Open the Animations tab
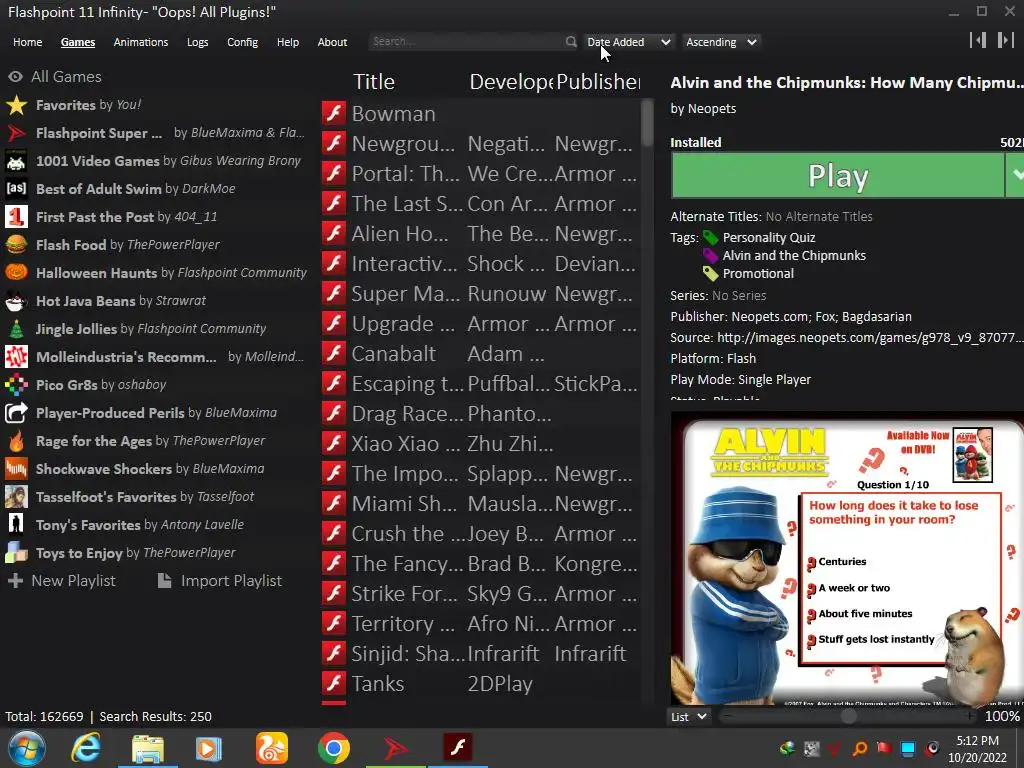1024x768 pixels. [x=140, y=42]
